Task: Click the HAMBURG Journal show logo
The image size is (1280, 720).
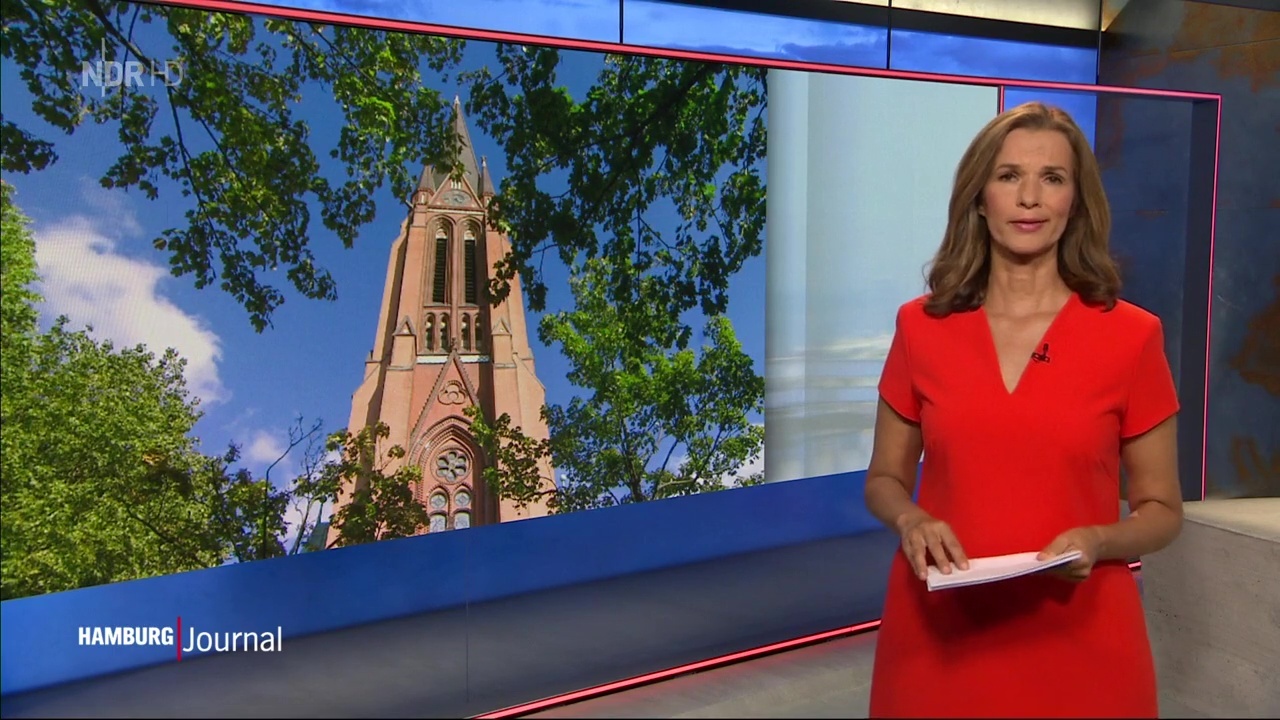Action: [180, 639]
